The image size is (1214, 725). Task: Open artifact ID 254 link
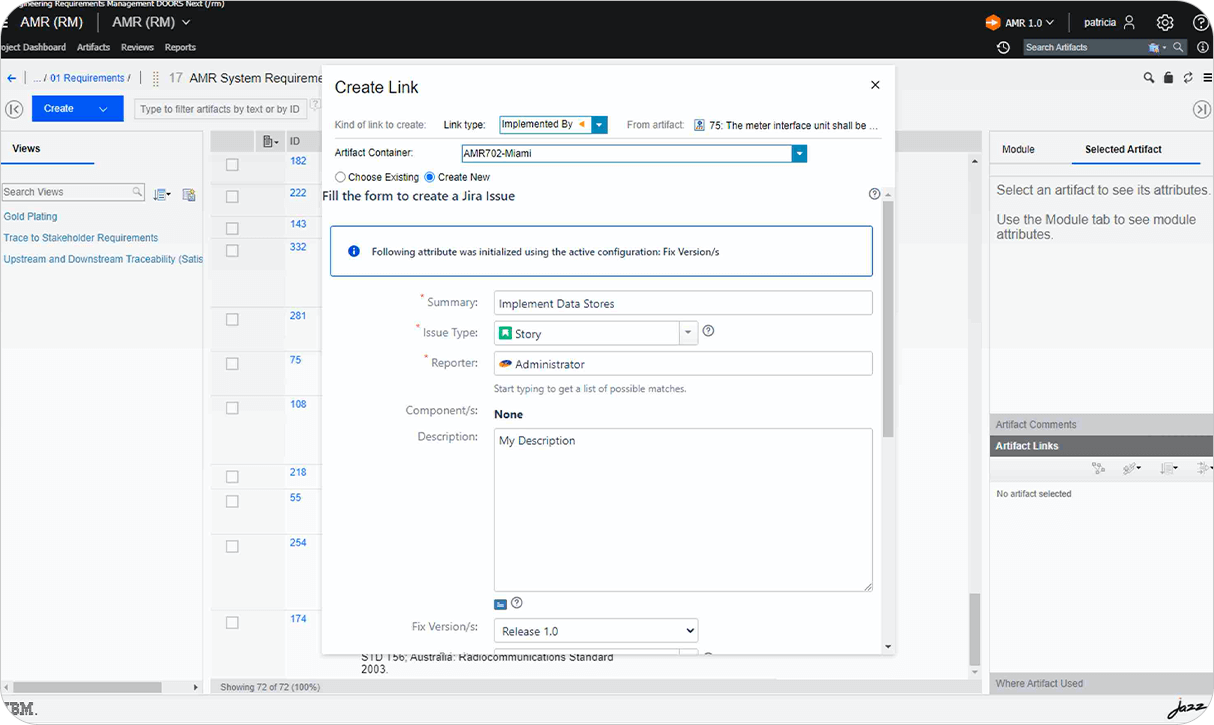tap(298, 542)
